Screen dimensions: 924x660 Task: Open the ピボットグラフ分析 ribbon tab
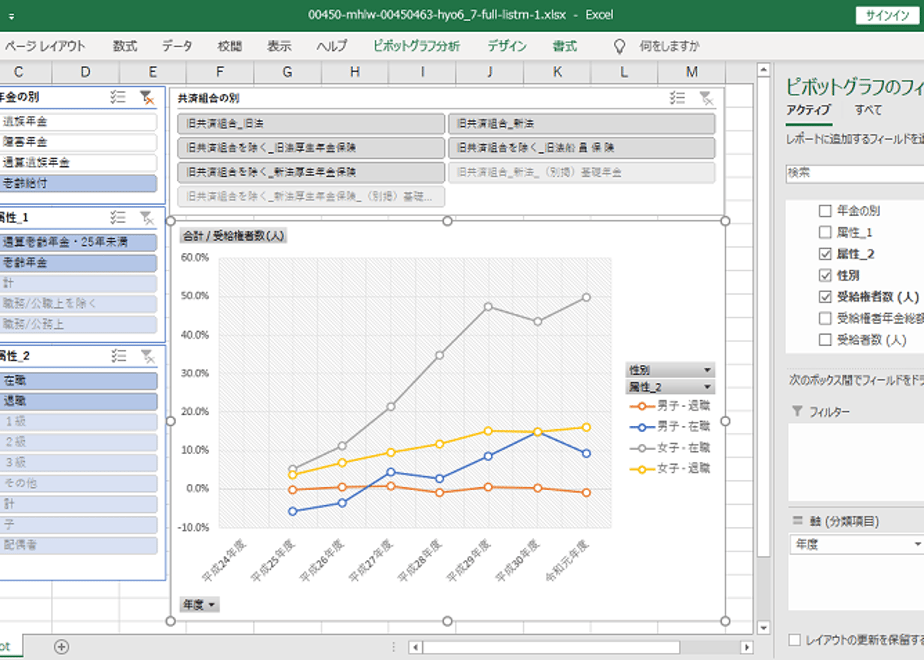point(416,46)
